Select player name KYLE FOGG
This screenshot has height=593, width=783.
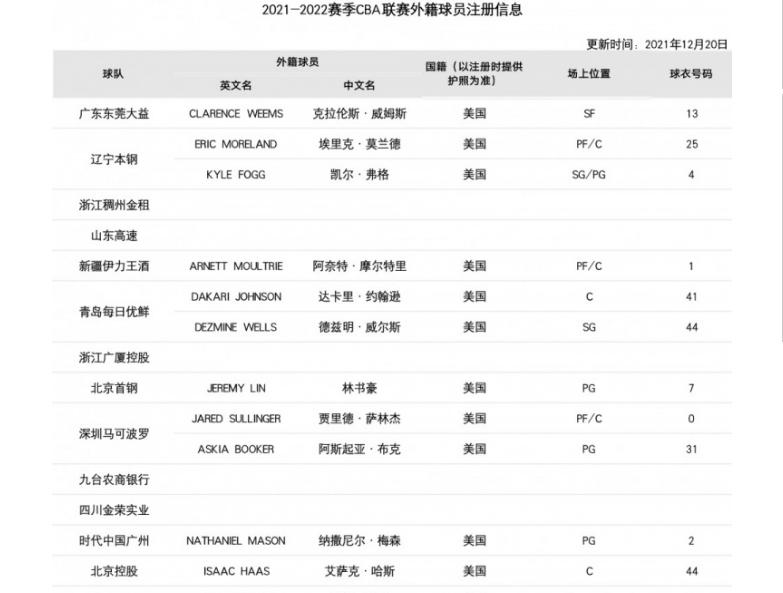tap(236, 175)
